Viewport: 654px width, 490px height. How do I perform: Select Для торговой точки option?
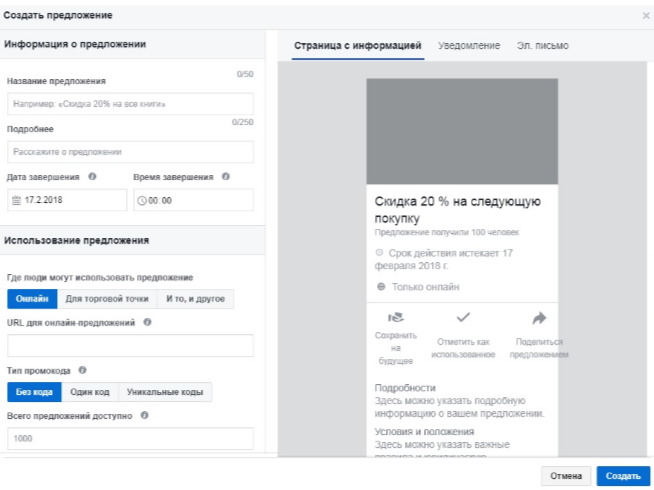(107, 299)
